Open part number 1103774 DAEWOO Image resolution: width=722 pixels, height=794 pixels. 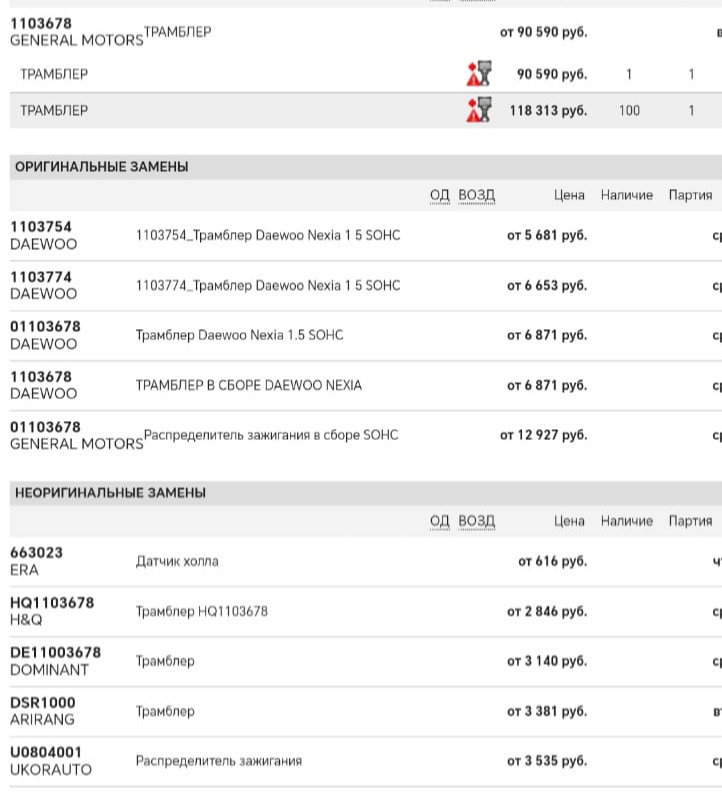pyautogui.click(x=41, y=277)
